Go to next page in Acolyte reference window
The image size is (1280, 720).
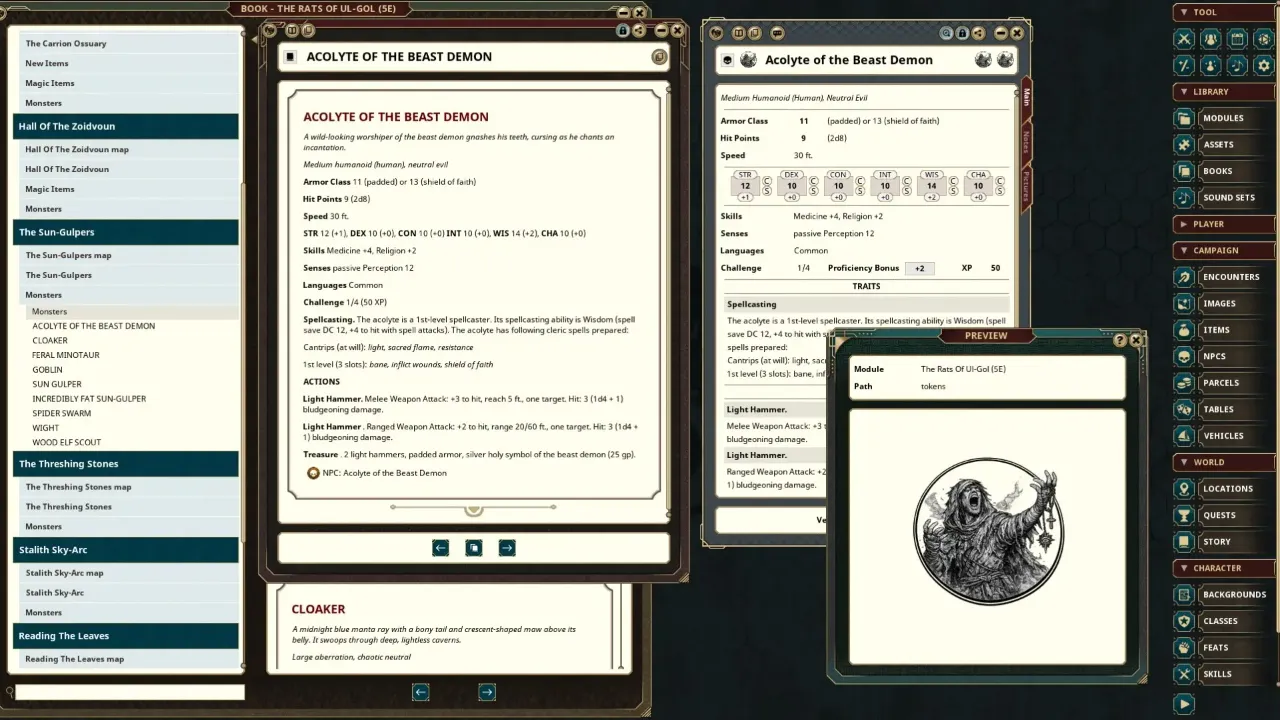click(507, 548)
